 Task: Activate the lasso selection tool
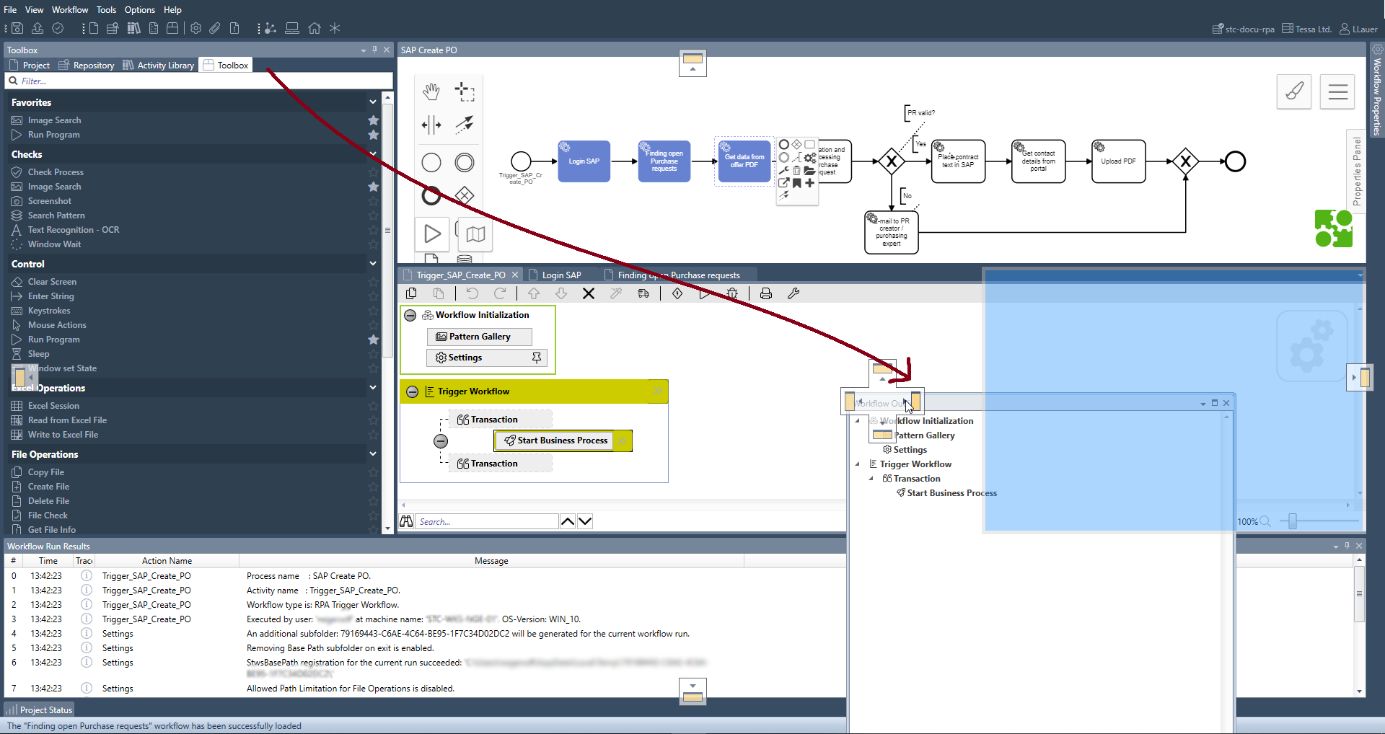[464, 93]
